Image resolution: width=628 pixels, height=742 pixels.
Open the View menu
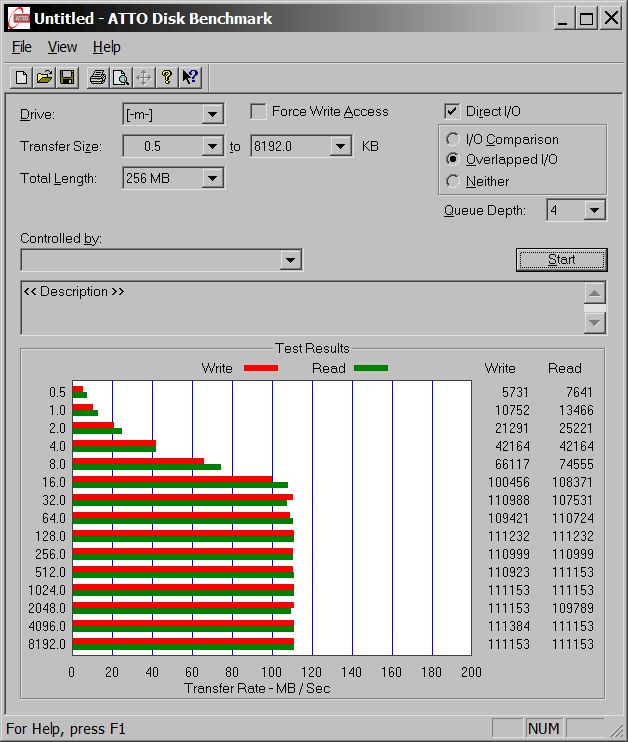[x=62, y=47]
